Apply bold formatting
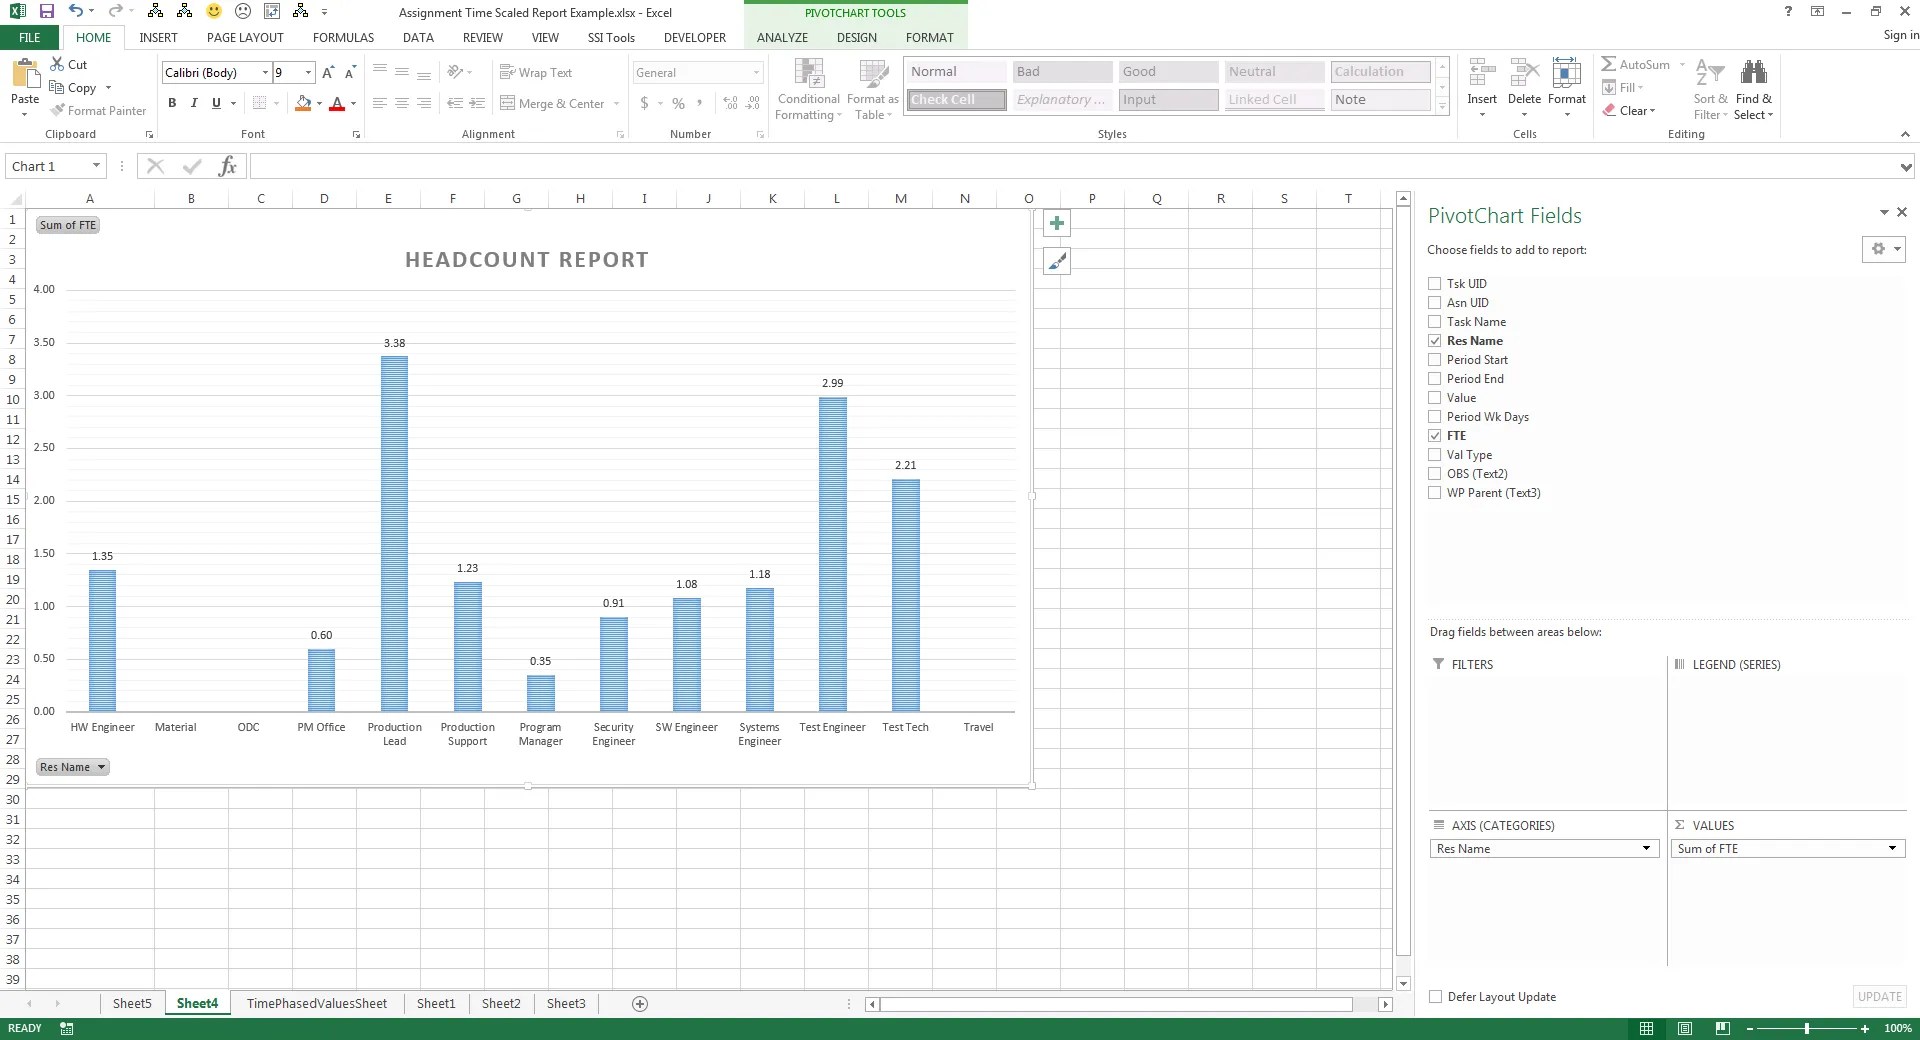Viewport: 1920px width, 1040px height. pyautogui.click(x=172, y=103)
